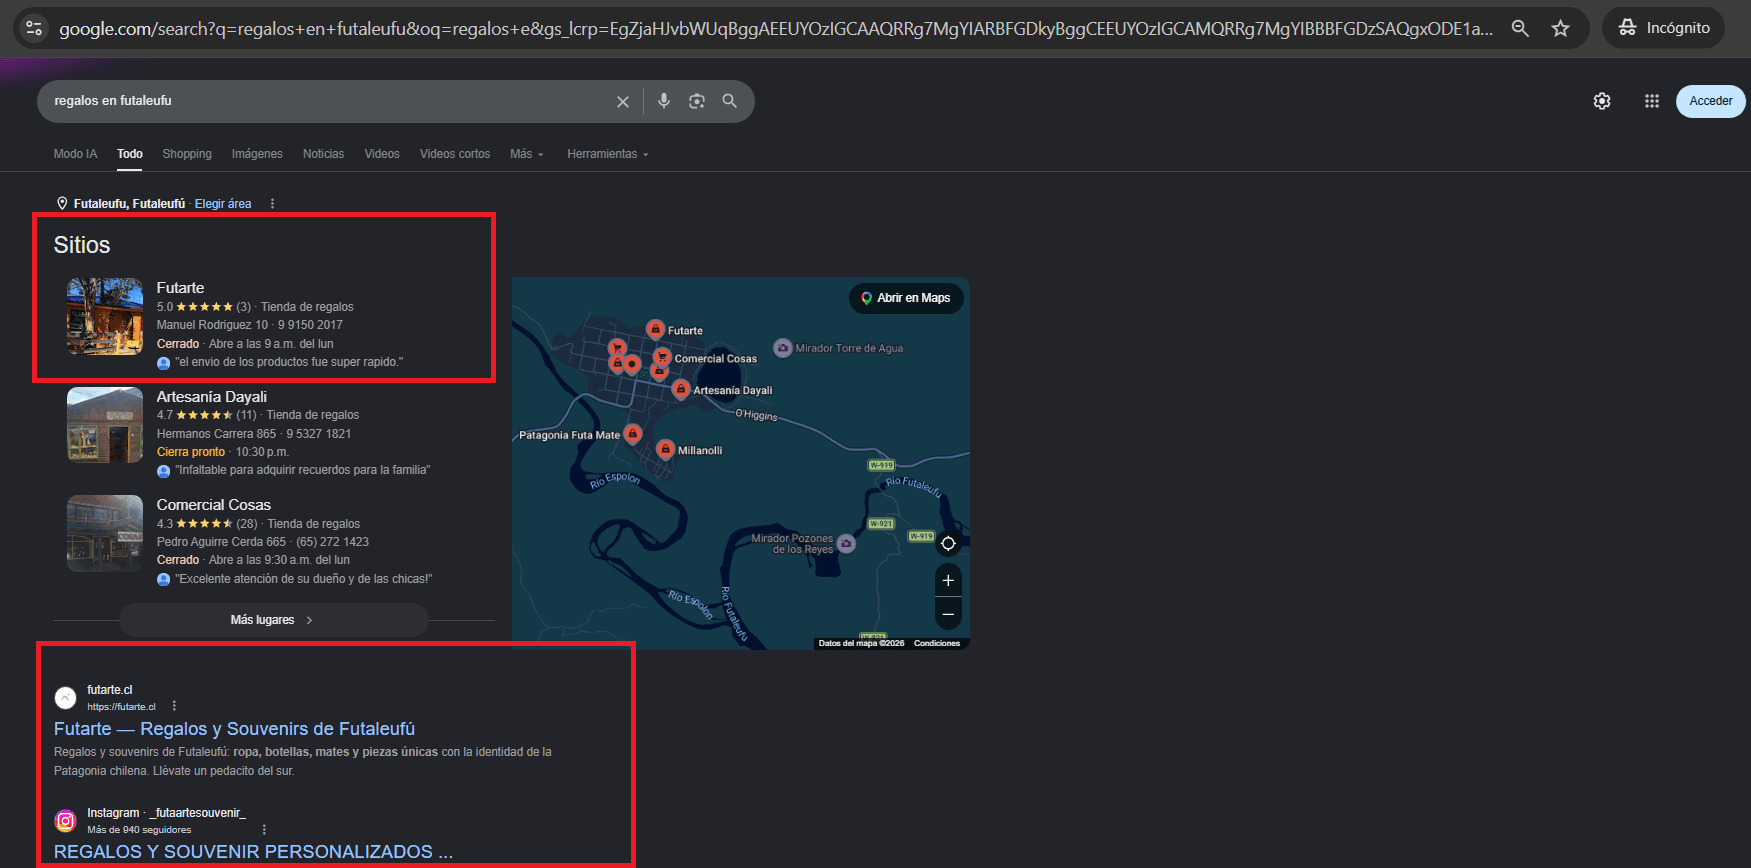This screenshot has height=868, width=1751.
Task: Click the site information icon in address bar
Action: pyautogui.click(x=34, y=28)
